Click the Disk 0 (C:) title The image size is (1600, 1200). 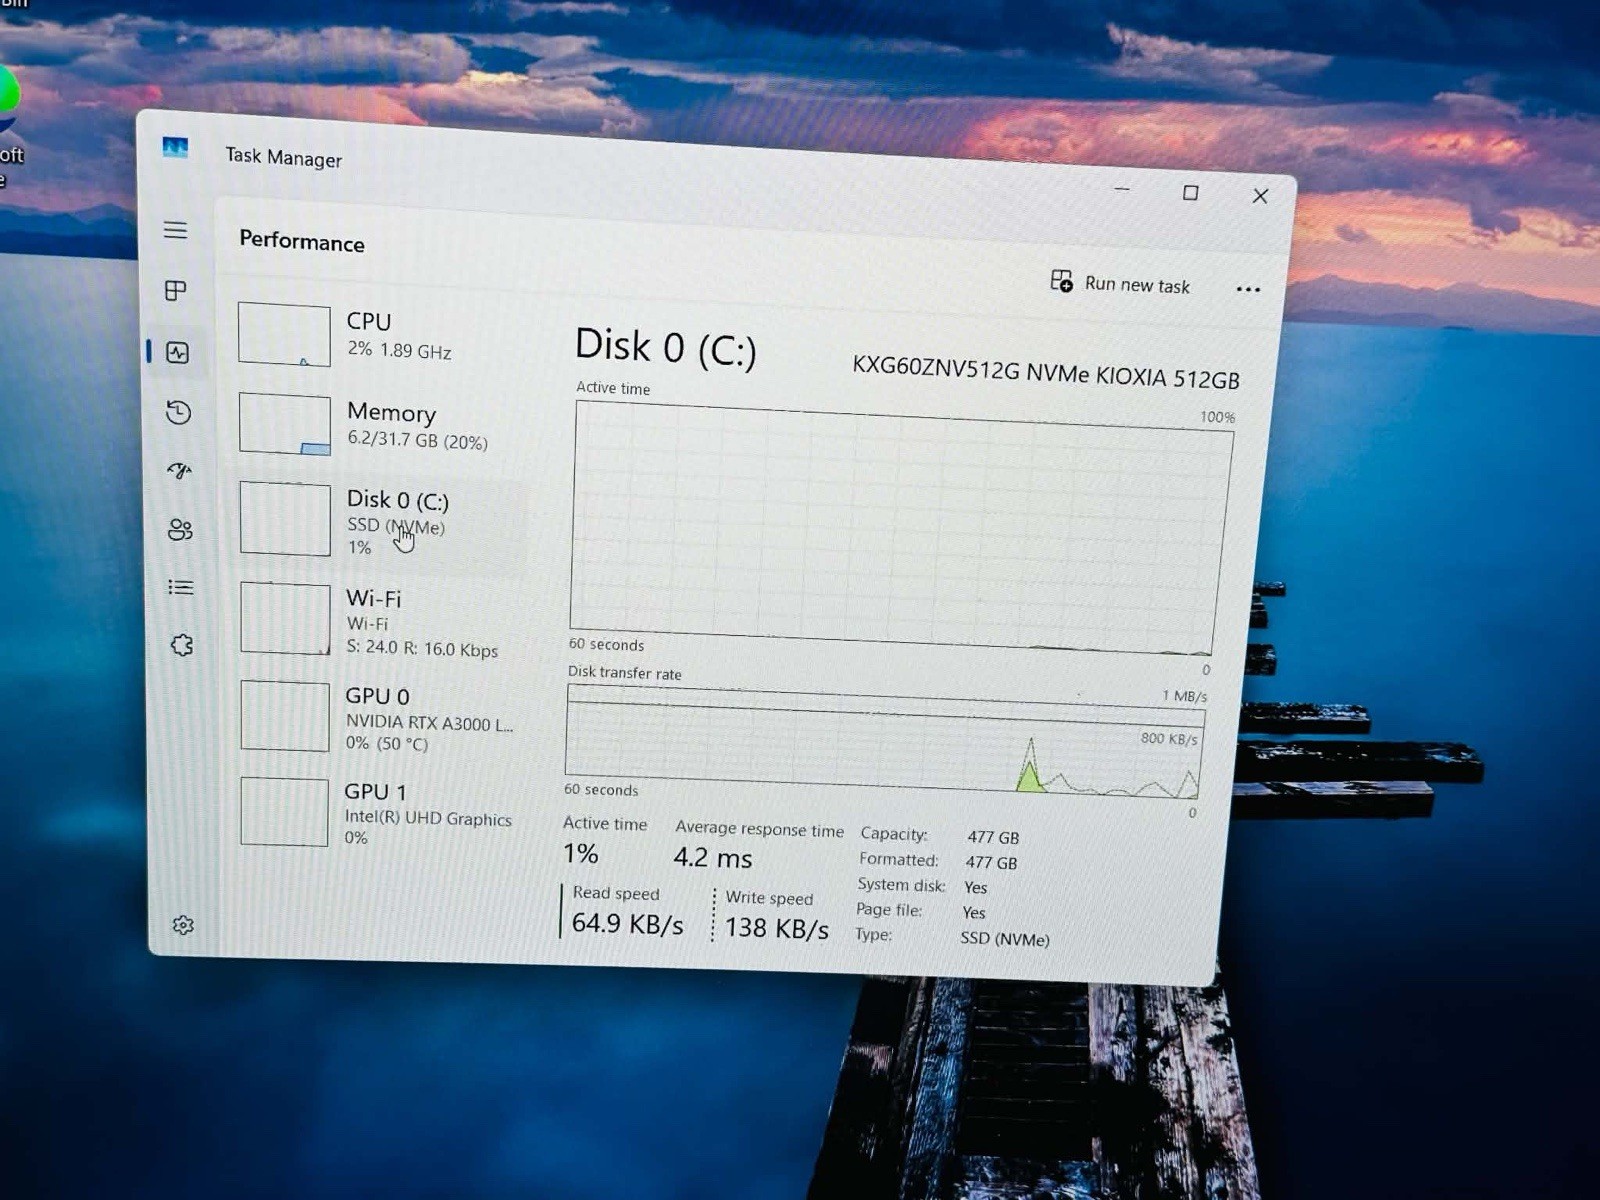pos(665,347)
